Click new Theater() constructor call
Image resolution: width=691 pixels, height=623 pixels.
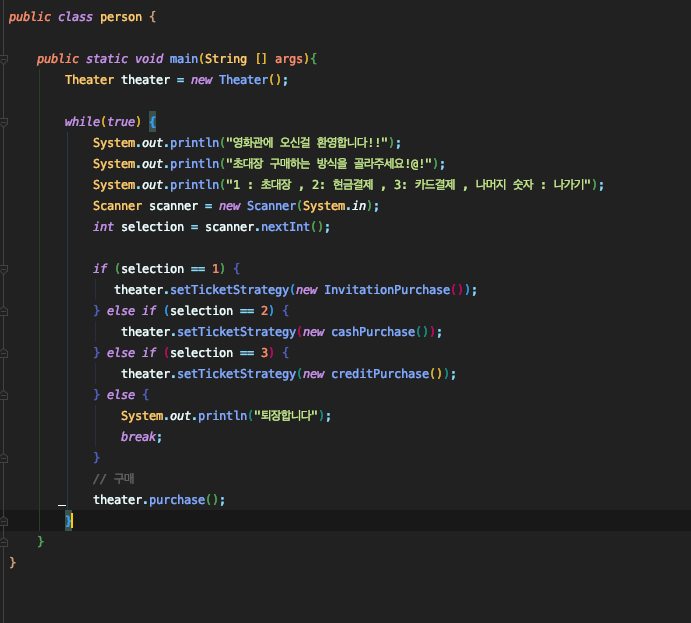coord(236,80)
